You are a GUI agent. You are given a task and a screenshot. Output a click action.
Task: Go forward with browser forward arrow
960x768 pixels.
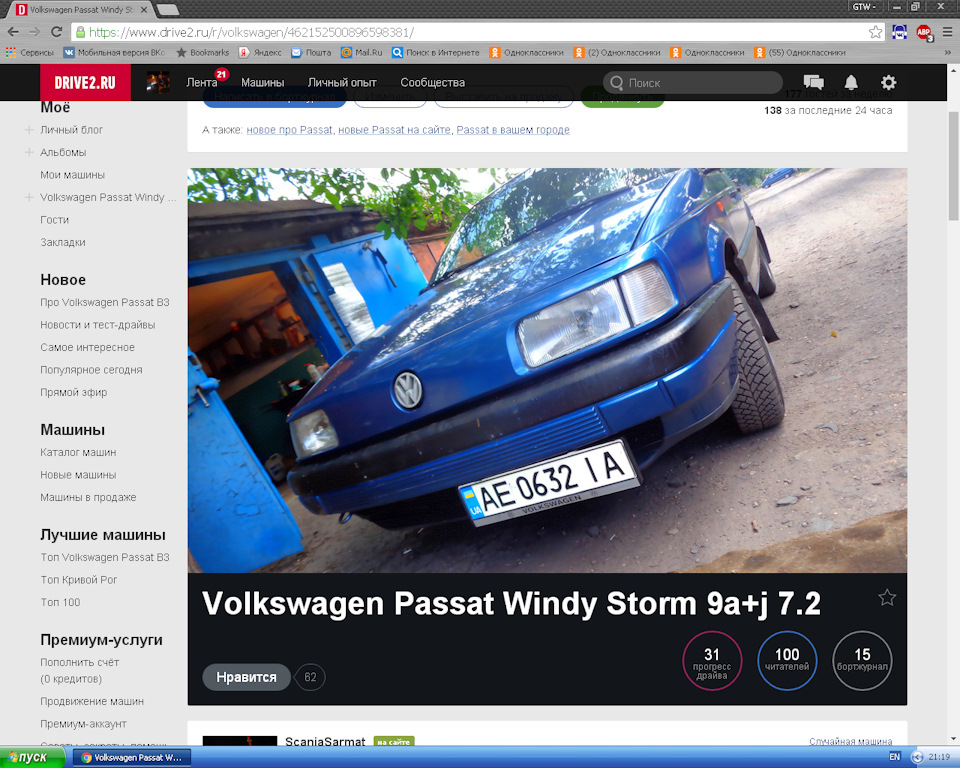pos(35,32)
